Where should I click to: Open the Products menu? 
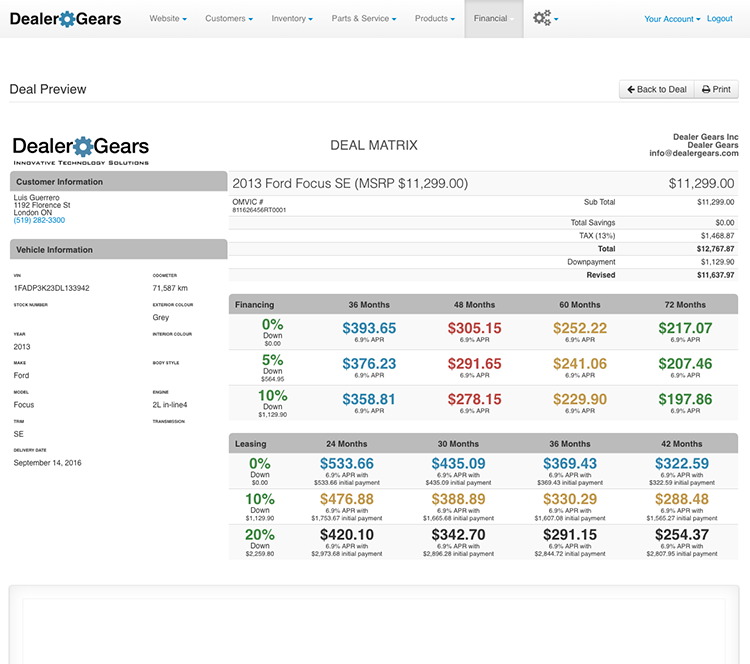(x=435, y=19)
